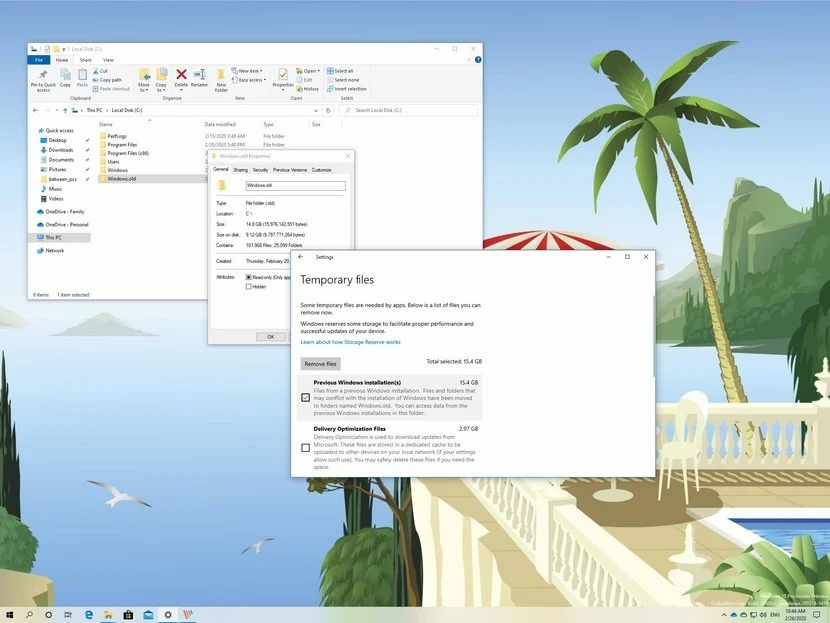Click the Search Local Disk (C:) box
Viewport: 830px width, 623px height.
click(409, 110)
